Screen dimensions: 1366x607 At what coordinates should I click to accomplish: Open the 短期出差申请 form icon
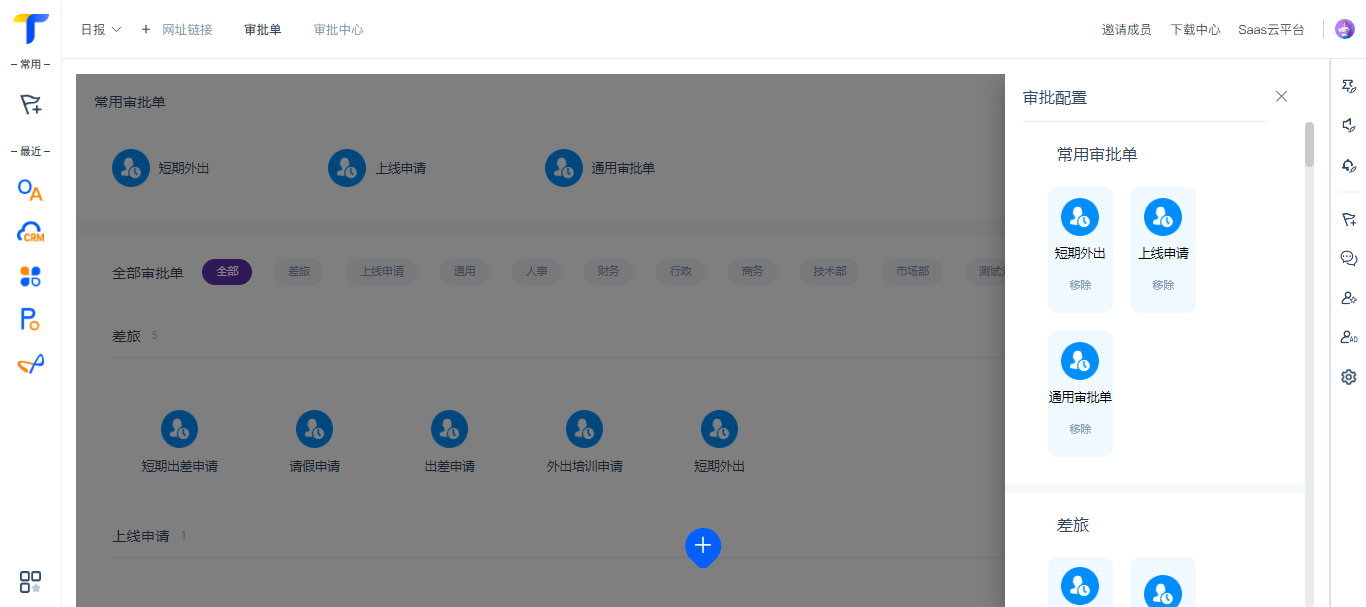[x=179, y=429]
